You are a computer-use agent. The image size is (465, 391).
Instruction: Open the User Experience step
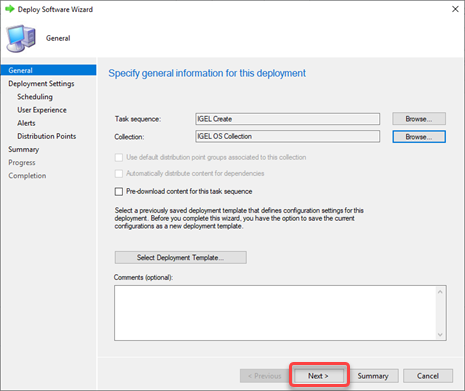tap(42, 110)
